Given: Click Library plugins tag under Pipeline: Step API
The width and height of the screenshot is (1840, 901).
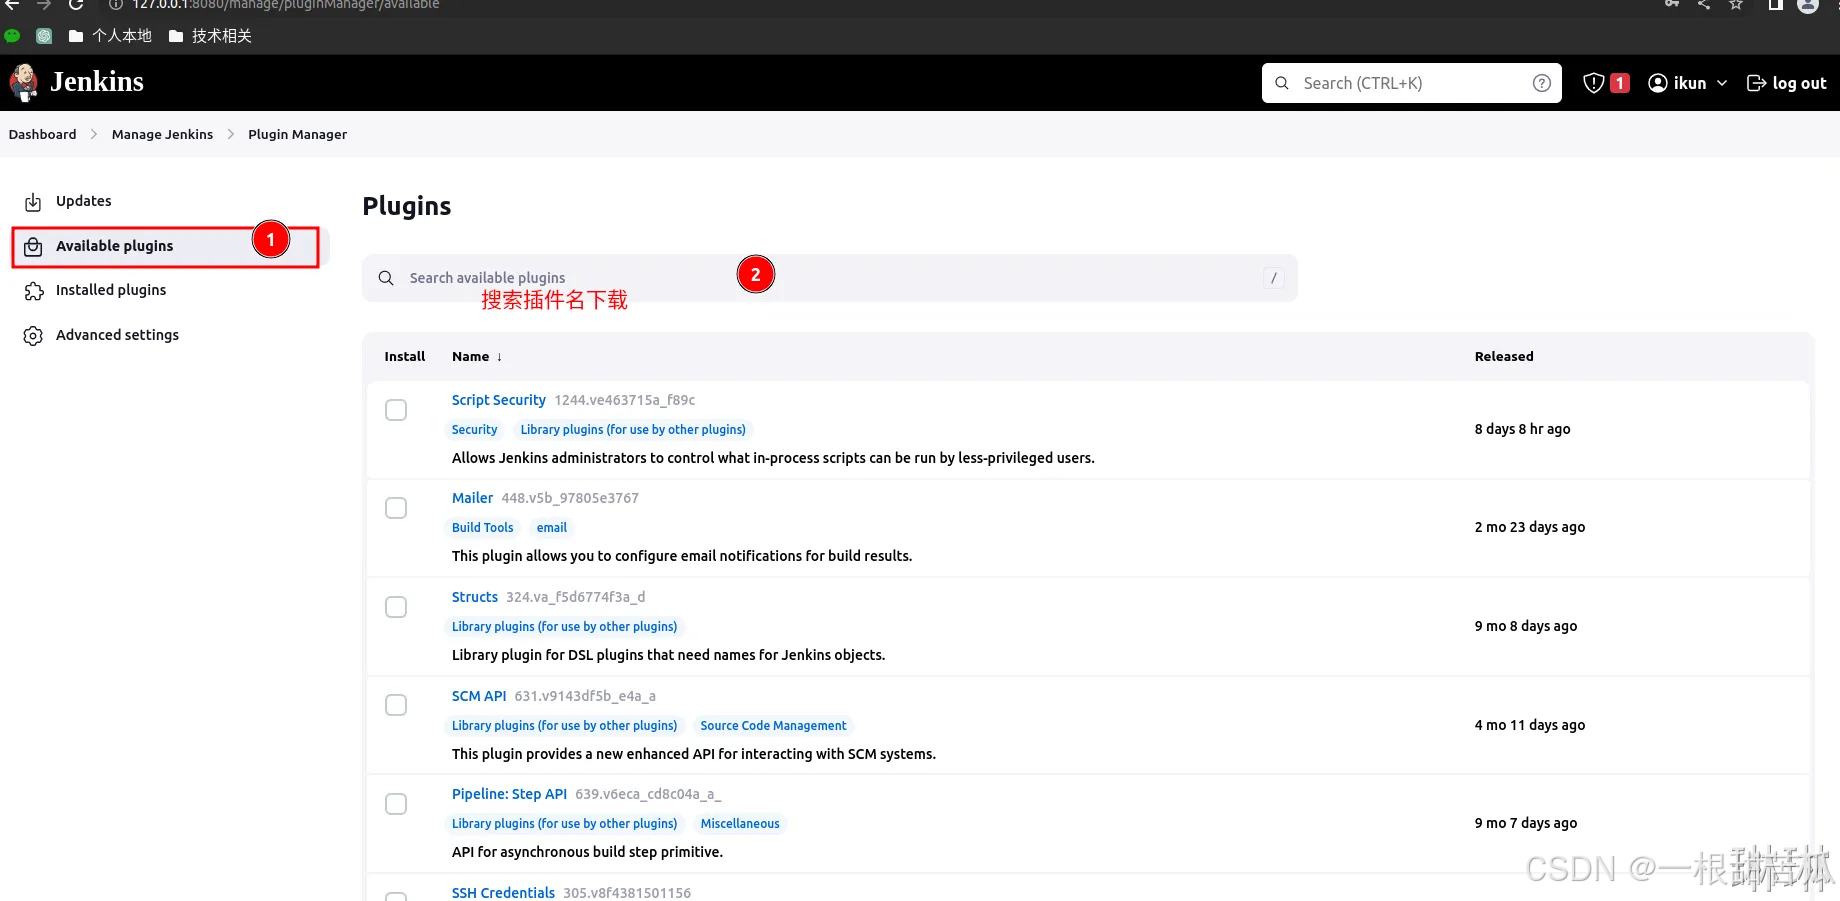Looking at the screenshot, I should [564, 824].
